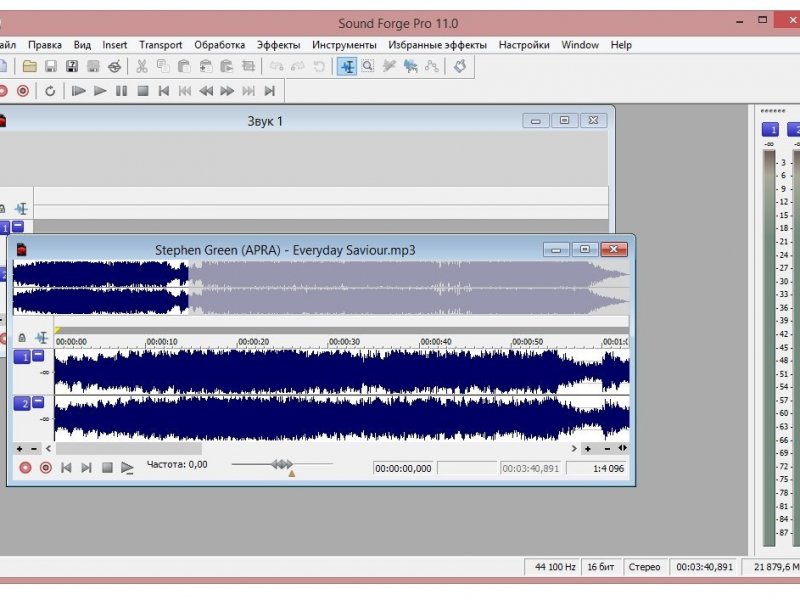Open the Инструменты menu
Viewport: 800px width, 600px height.
[344, 45]
